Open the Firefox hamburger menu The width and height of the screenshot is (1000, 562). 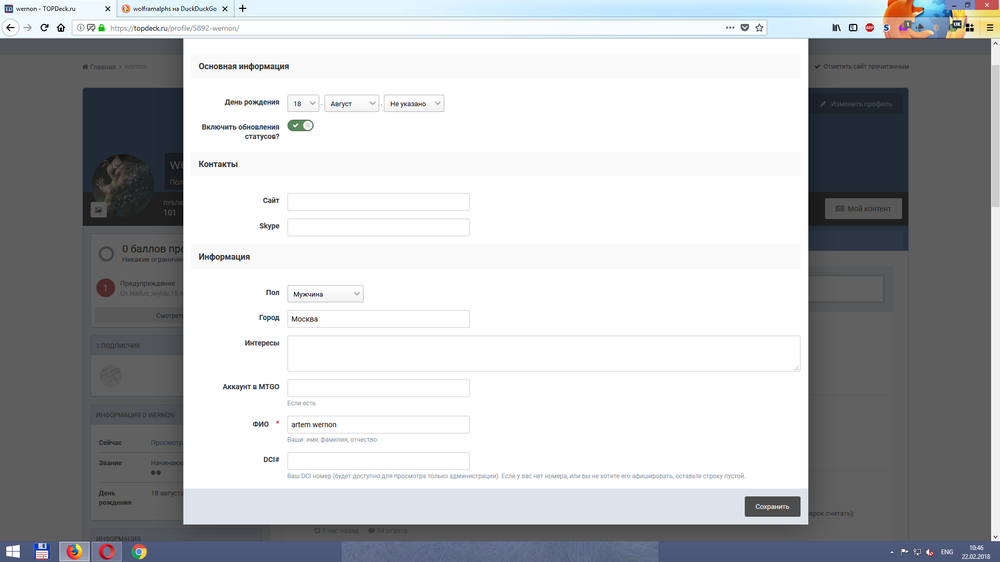(x=989, y=28)
